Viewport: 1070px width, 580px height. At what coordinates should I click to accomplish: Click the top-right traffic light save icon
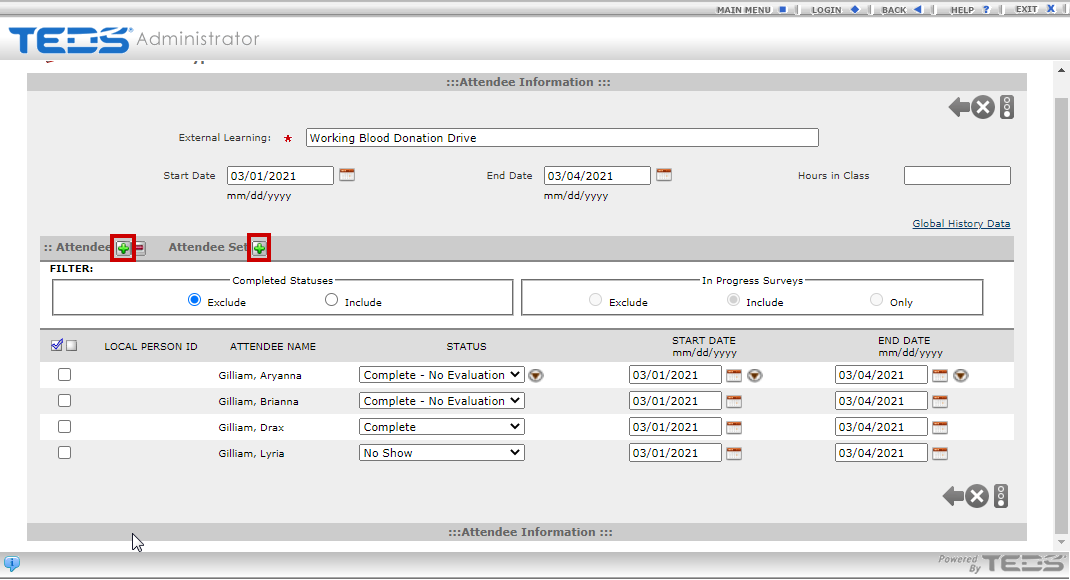point(1007,107)
